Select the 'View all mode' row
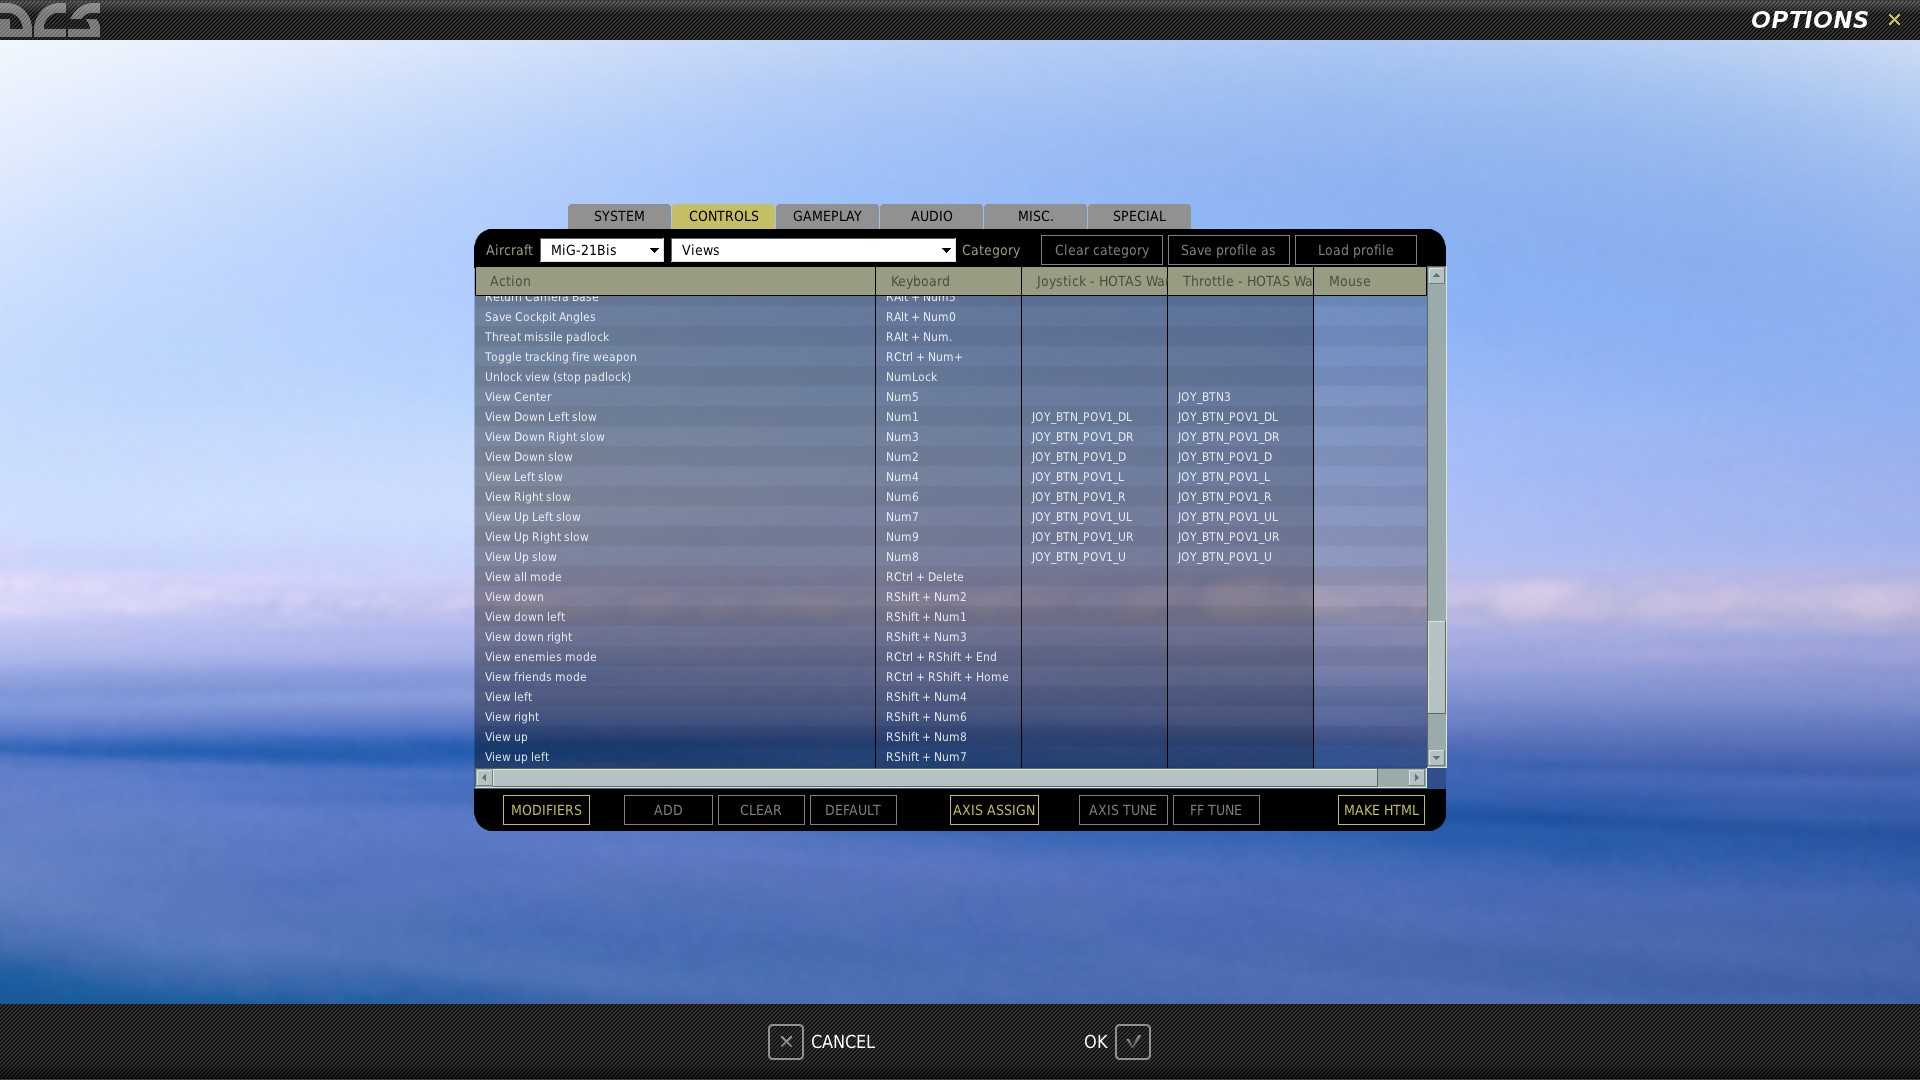1920x1080 pixels. [951, 577]
